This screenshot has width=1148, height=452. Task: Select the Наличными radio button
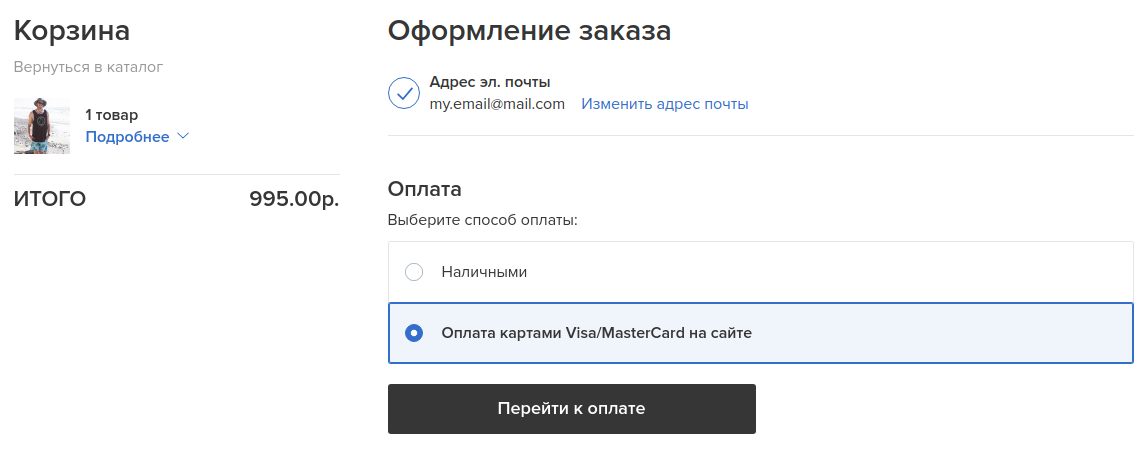click(x=414, y=272)
